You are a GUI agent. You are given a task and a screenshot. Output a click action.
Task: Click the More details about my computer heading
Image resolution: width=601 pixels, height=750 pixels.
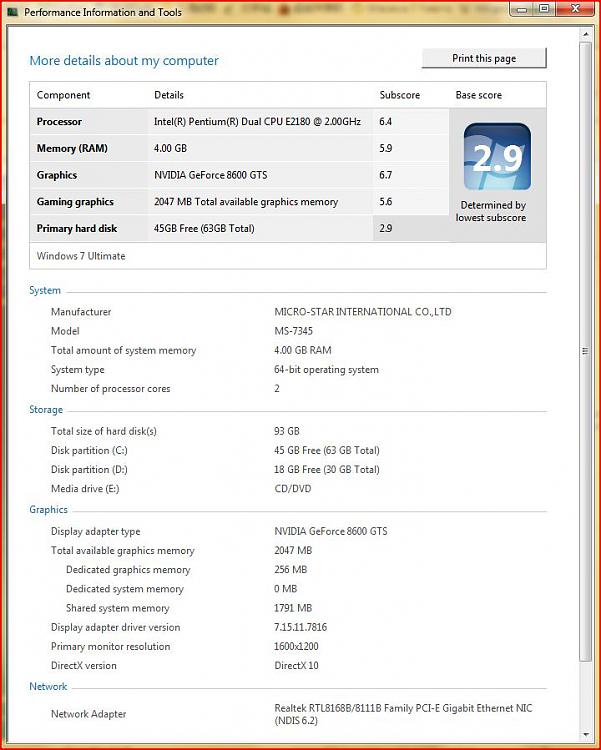point(124,61)
